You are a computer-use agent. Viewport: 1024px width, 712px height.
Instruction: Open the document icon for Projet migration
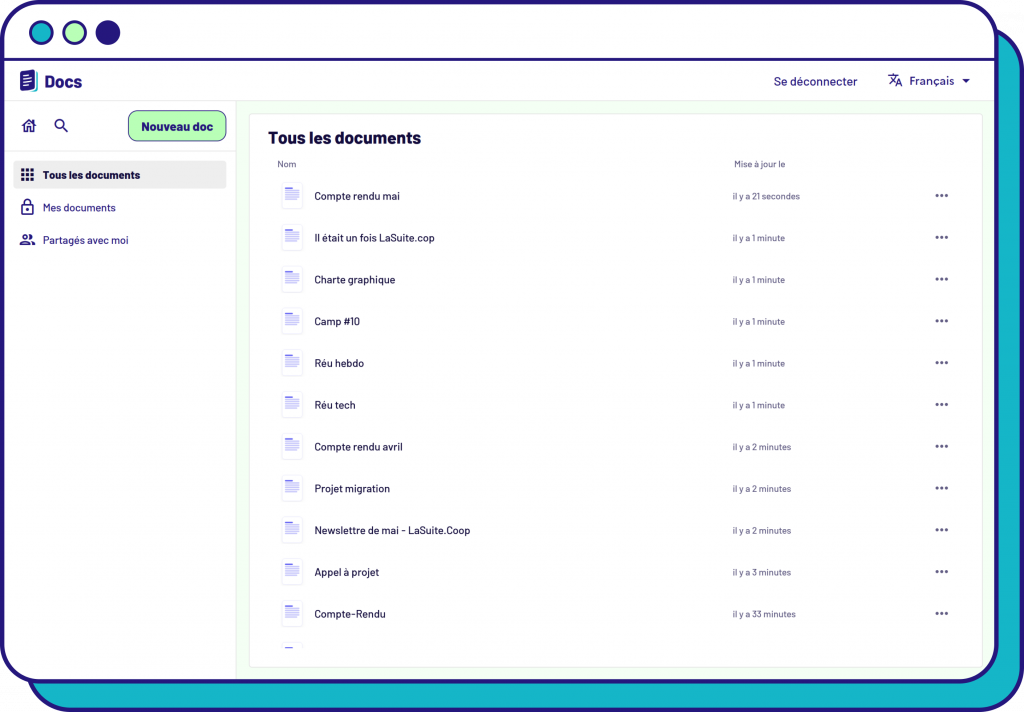pos(292,488)
